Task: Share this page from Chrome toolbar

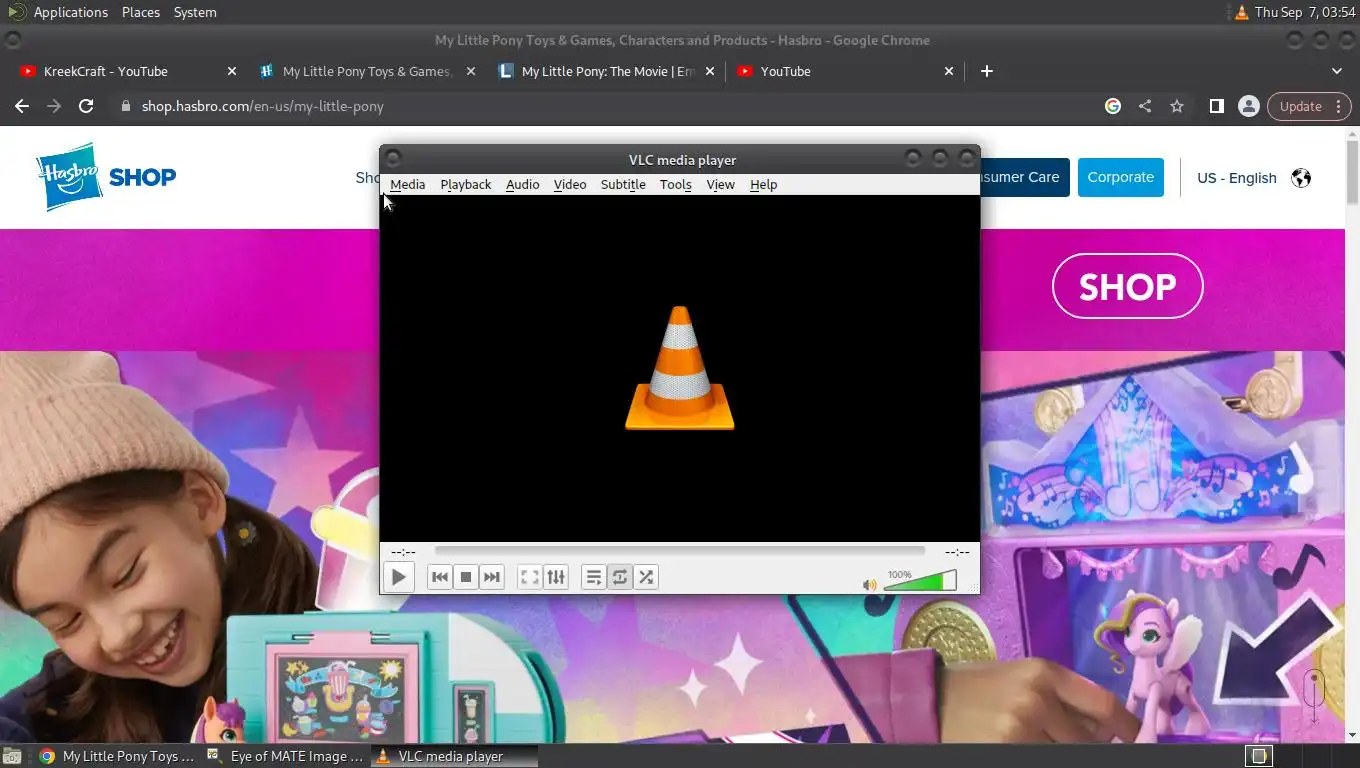Action: tap(1145, 106)
